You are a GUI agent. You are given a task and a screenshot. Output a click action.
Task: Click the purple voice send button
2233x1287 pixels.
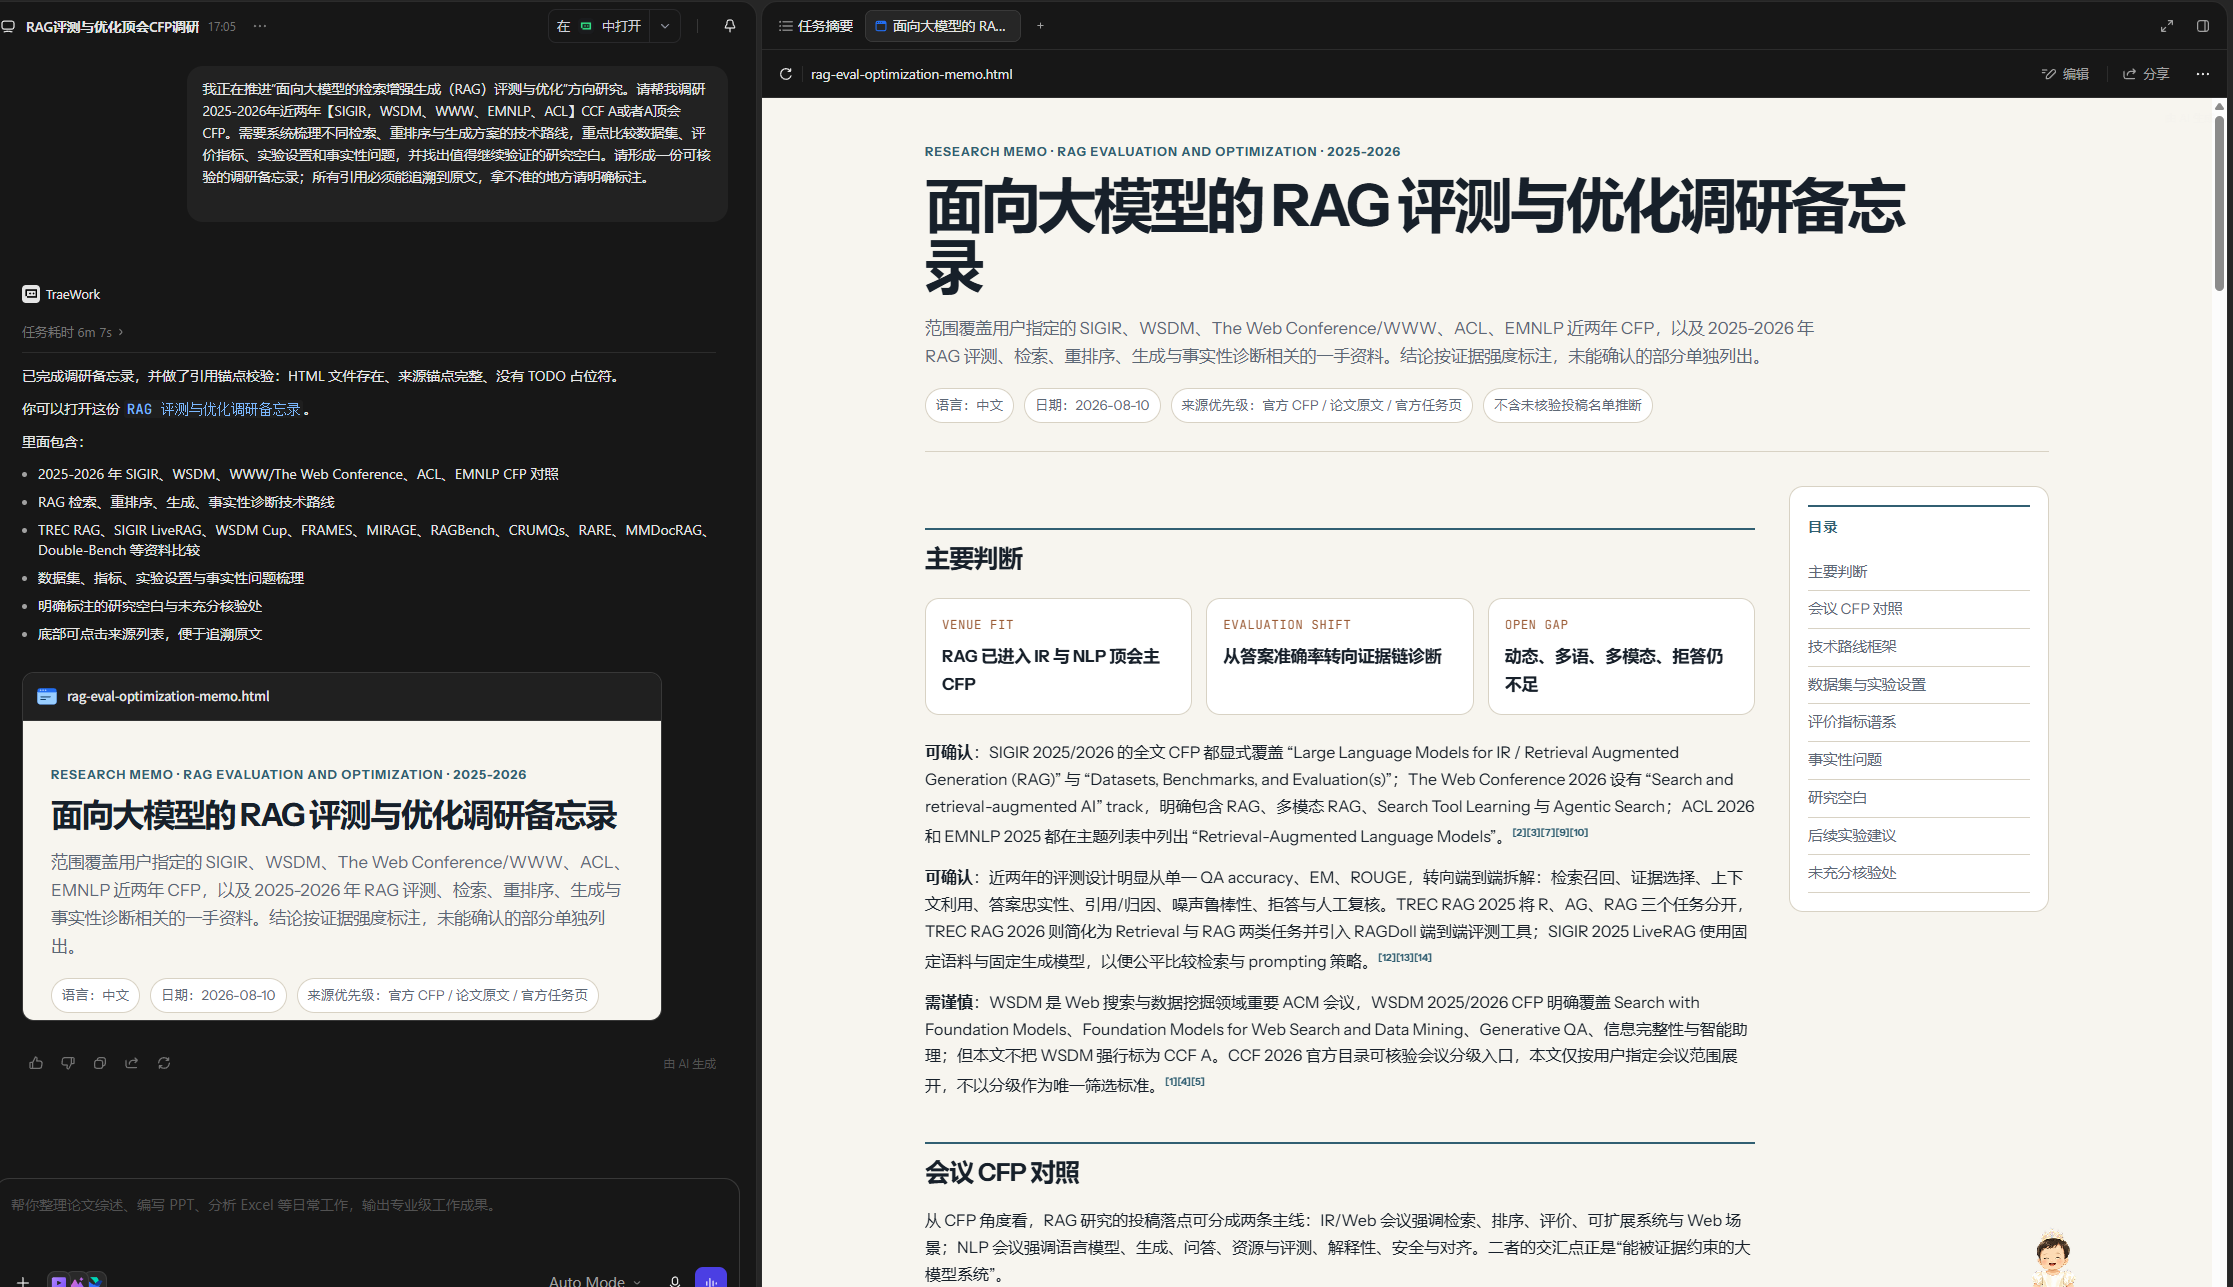711,1278
